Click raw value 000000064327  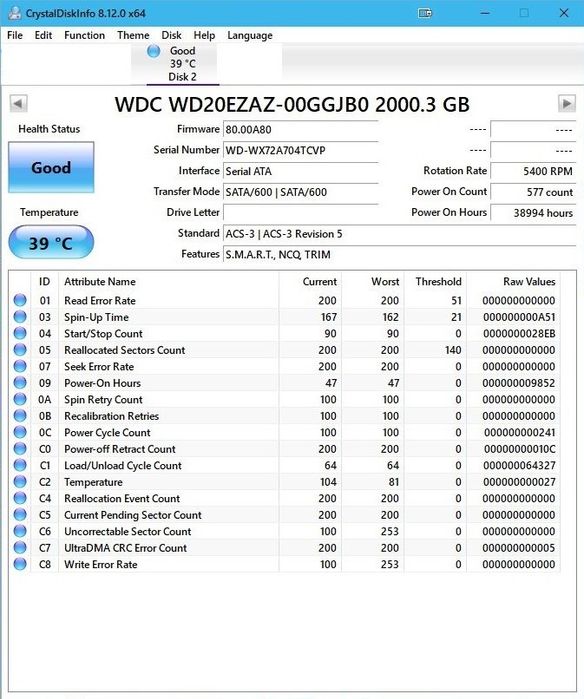coord(519,465)
